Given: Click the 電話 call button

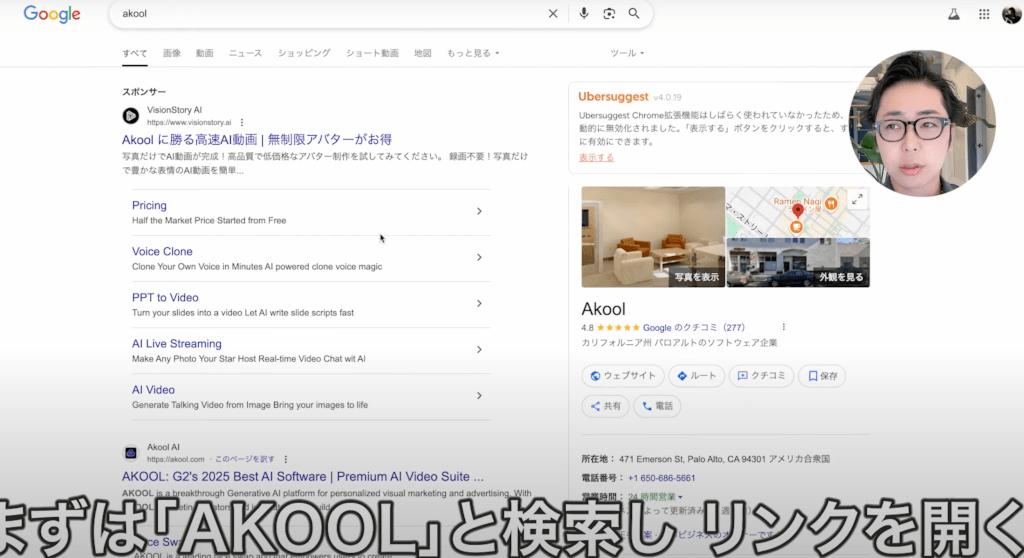Looking at the screenshot, I should 657,406.
